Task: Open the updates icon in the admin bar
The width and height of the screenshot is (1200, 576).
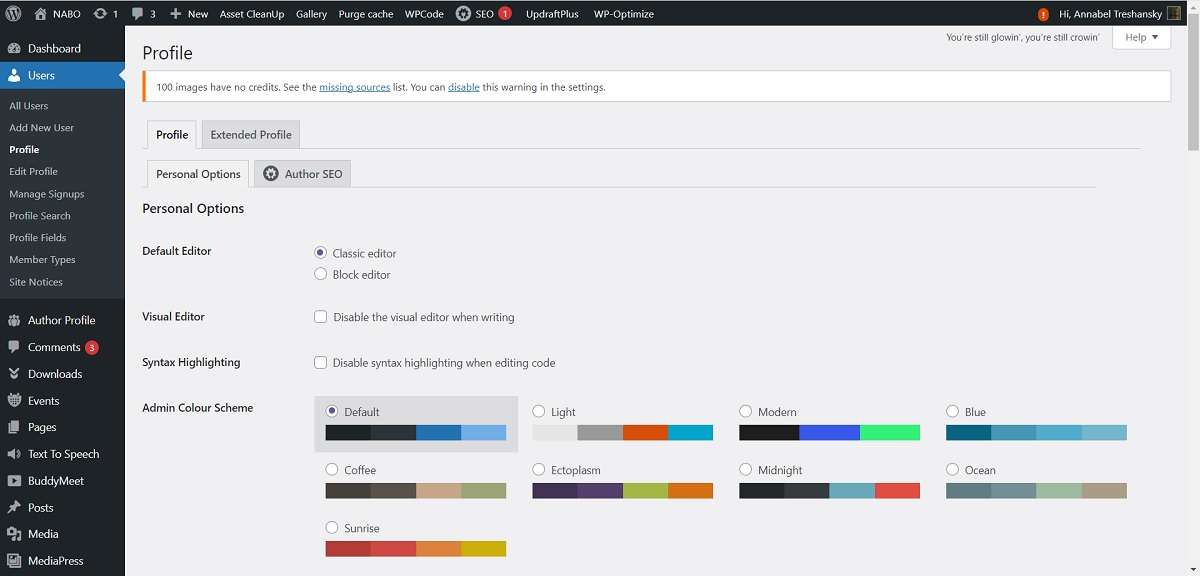Action: click(x=100, y=14)
